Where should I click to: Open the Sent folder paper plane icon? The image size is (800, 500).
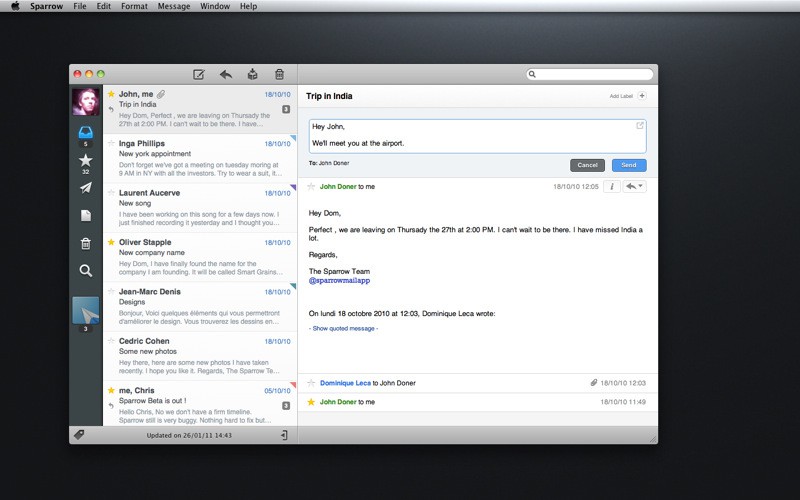(x=85, y=187)
